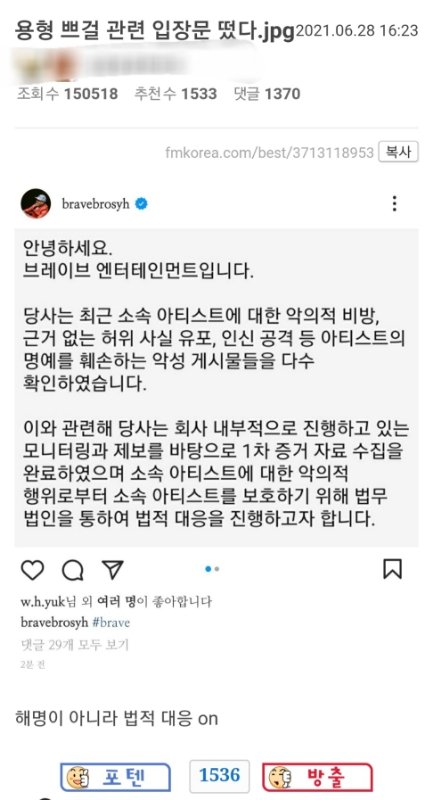This screenshot has width=433, height=800.
Task: Tap the blue verified badge
Action: click(x=141, y=204)
